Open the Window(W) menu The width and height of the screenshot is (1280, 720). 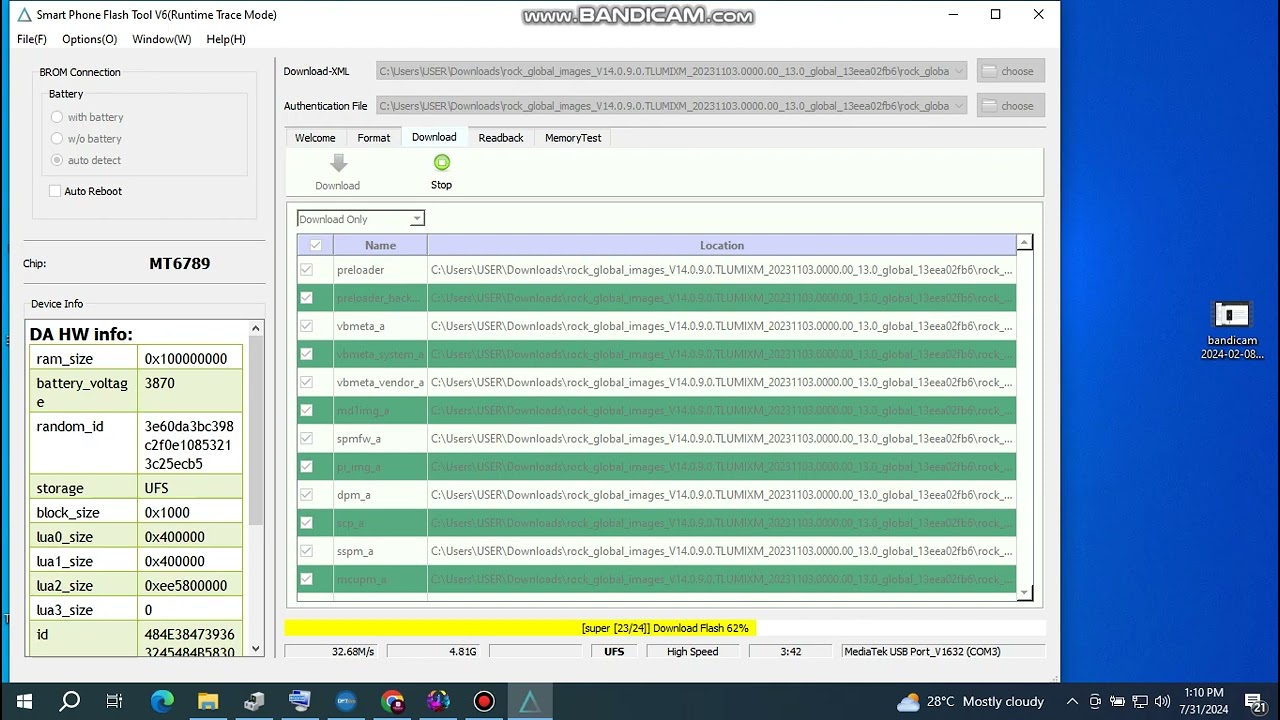tap(162, 39)
